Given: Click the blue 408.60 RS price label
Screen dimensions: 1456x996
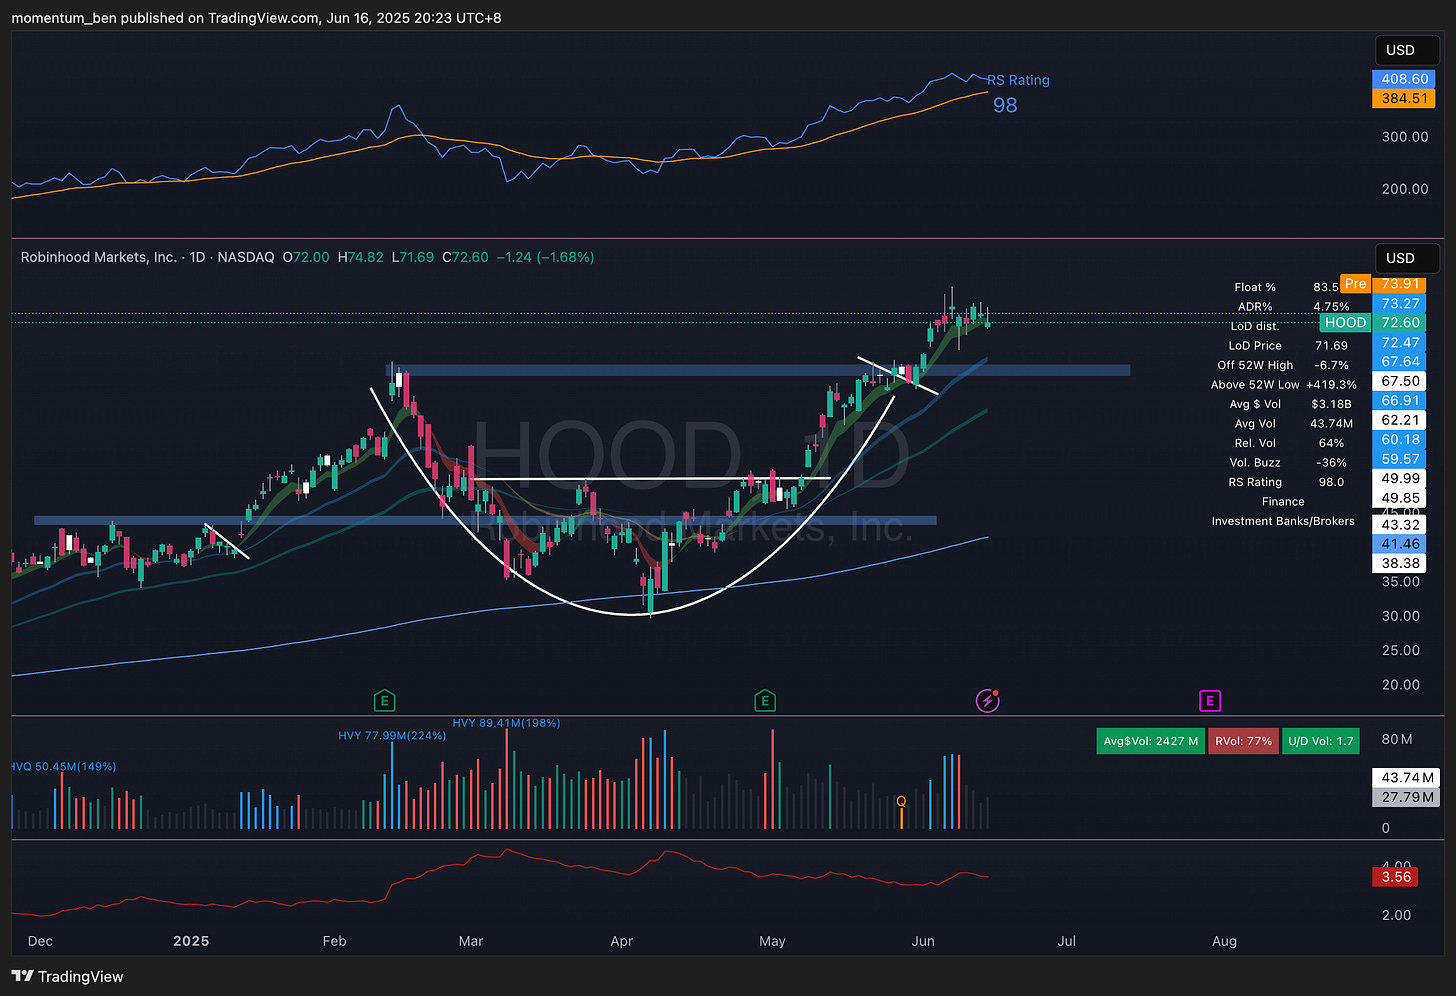Looking at the screenshot, I should coord(1404,79).
